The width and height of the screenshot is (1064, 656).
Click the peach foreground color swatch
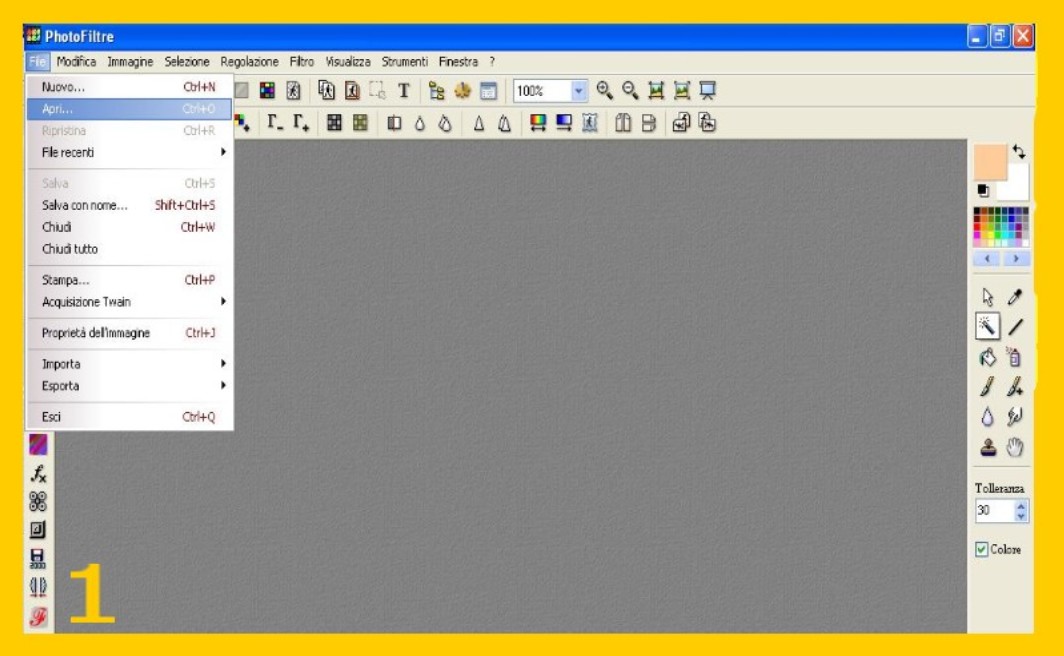[x=989, y=162]
